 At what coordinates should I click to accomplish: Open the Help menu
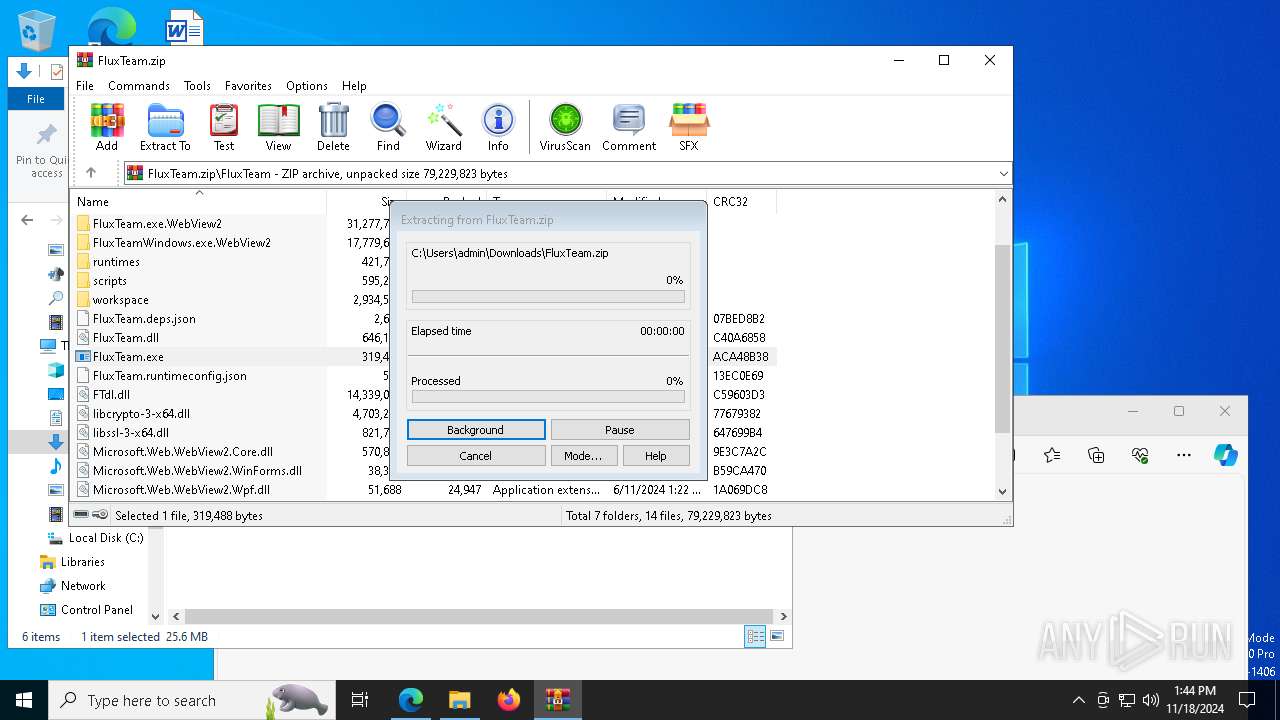click(x=354, y=86)
